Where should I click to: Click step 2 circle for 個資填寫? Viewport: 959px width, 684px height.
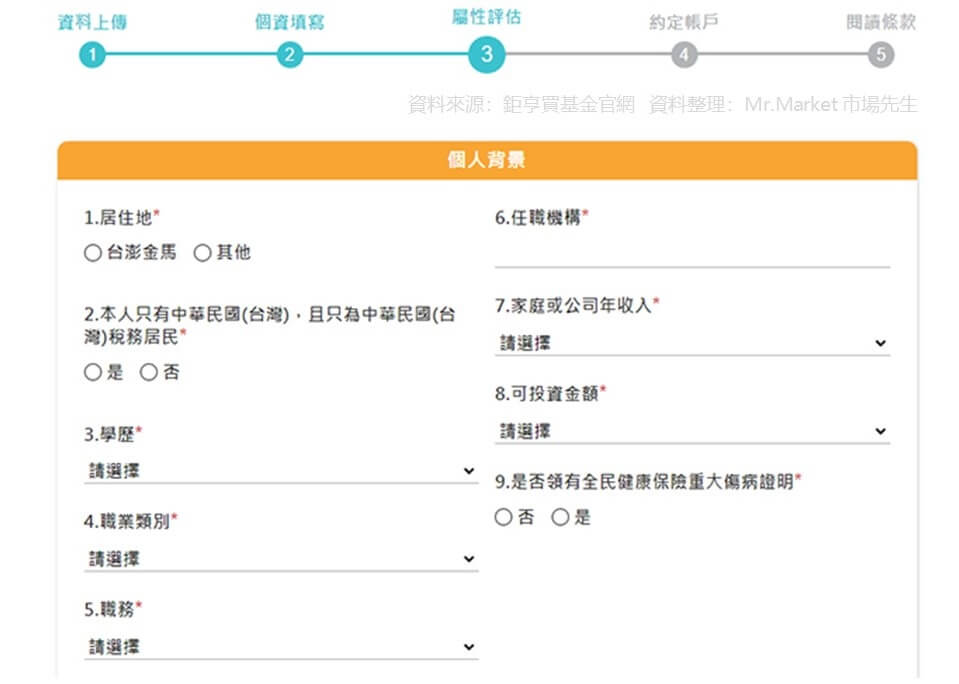tap(290, 54)
